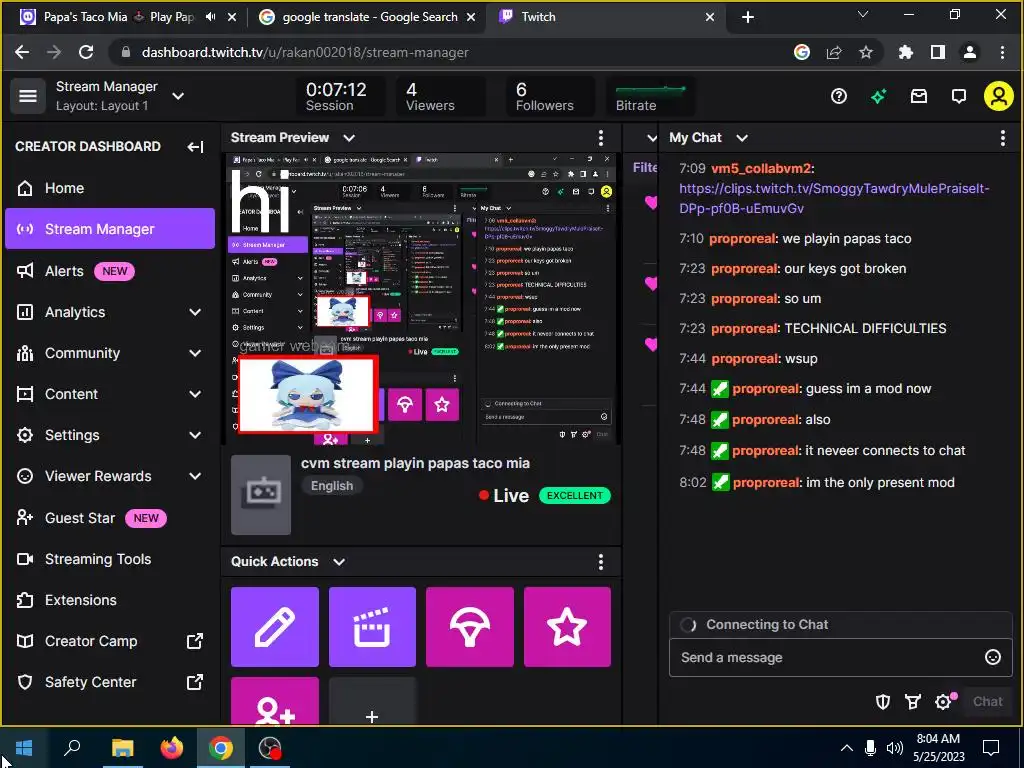This screenshot has width=1024, height=768.
Task: Open the whispers speech bubble icon
Action: pyautogui.click(x=959, y=97)
